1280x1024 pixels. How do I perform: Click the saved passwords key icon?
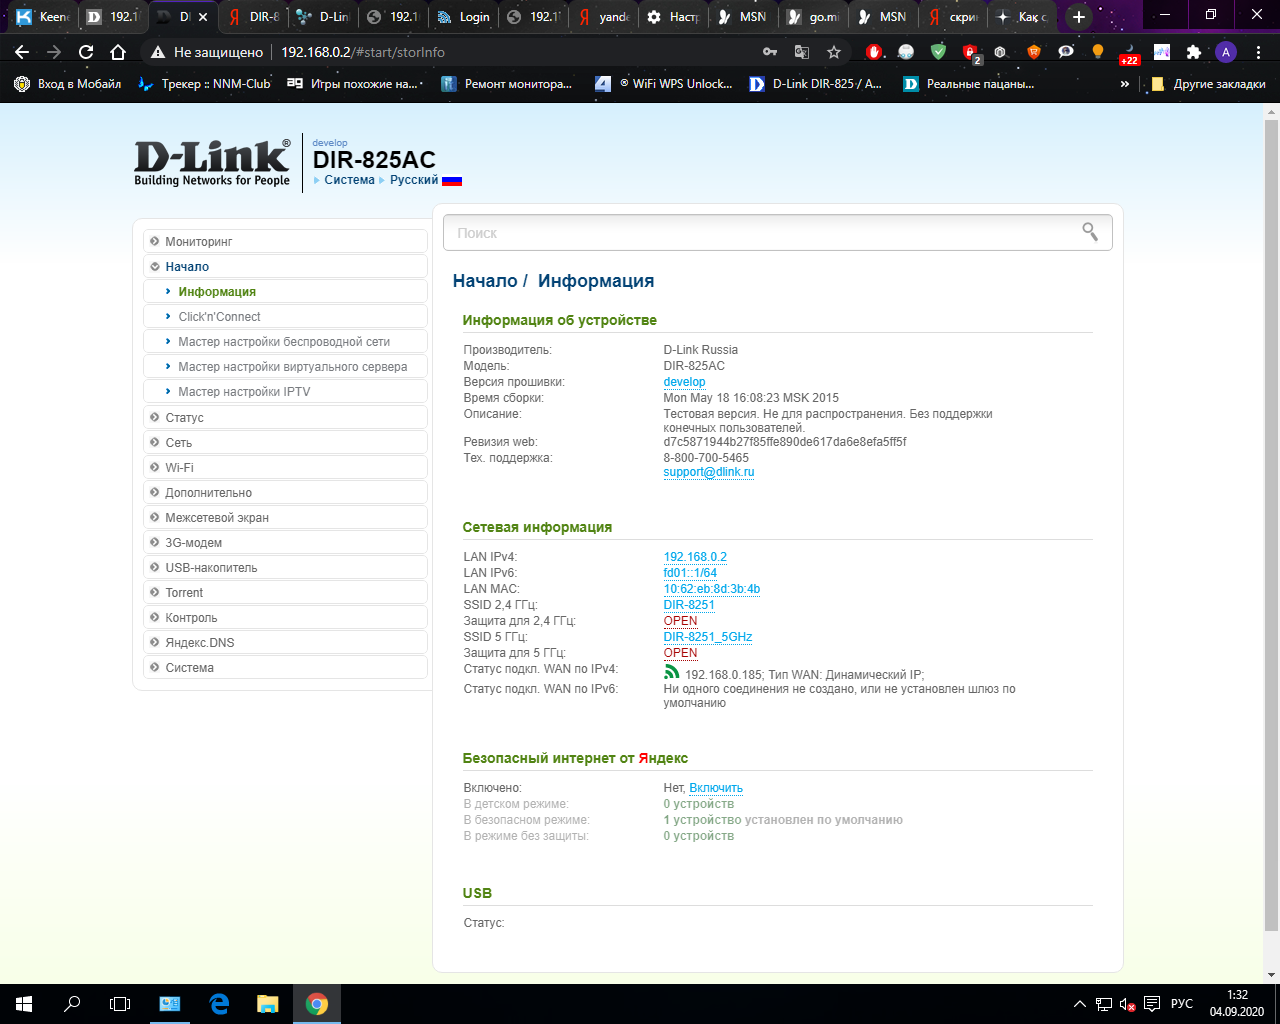pos(770,52)
